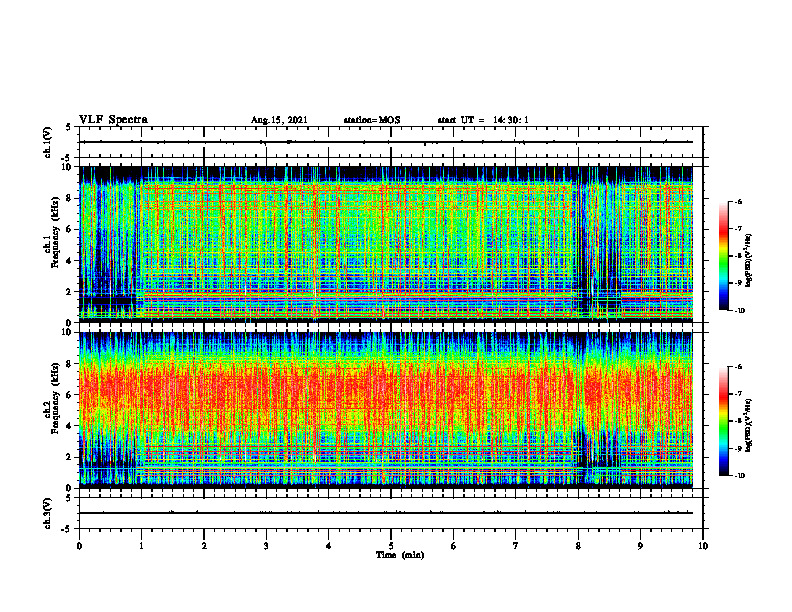The width and height of the screenshot is (792, 612).
Task: Click time axis tick label "2"
Action: tap(204, 546)
